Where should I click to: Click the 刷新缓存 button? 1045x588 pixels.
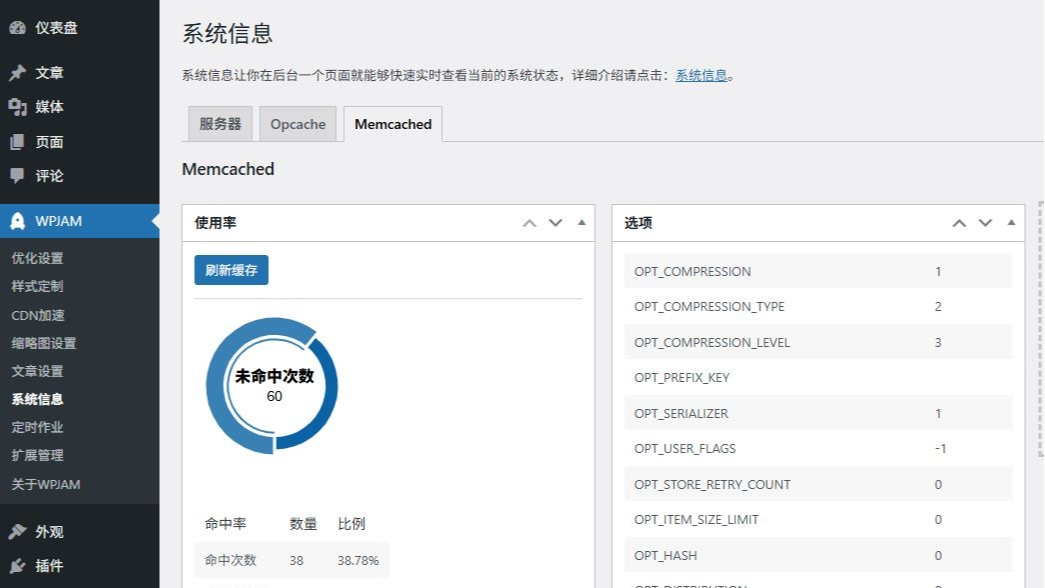(230, 270)
